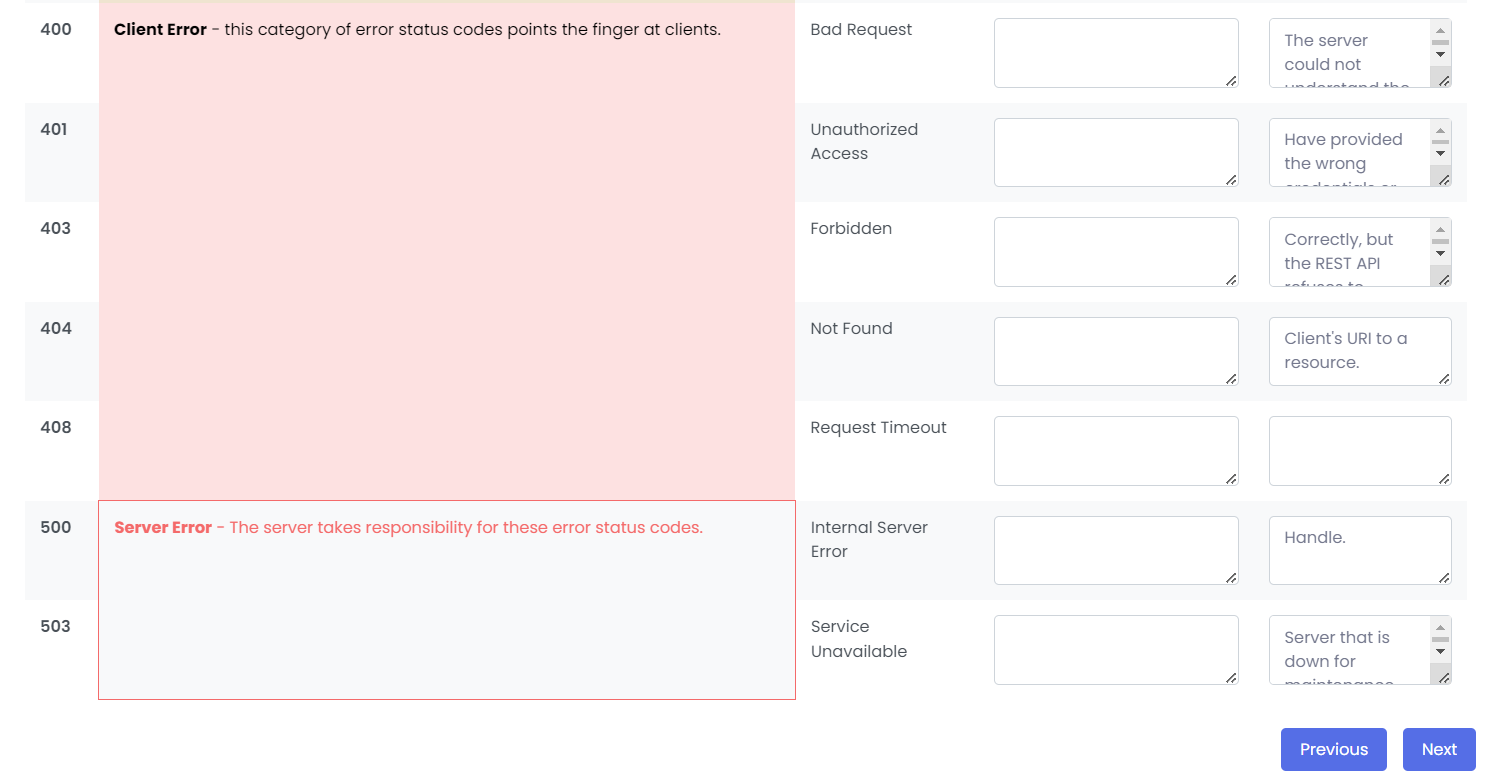Click the Next button
1502x777 pixels.
[x=1439, y=749]
